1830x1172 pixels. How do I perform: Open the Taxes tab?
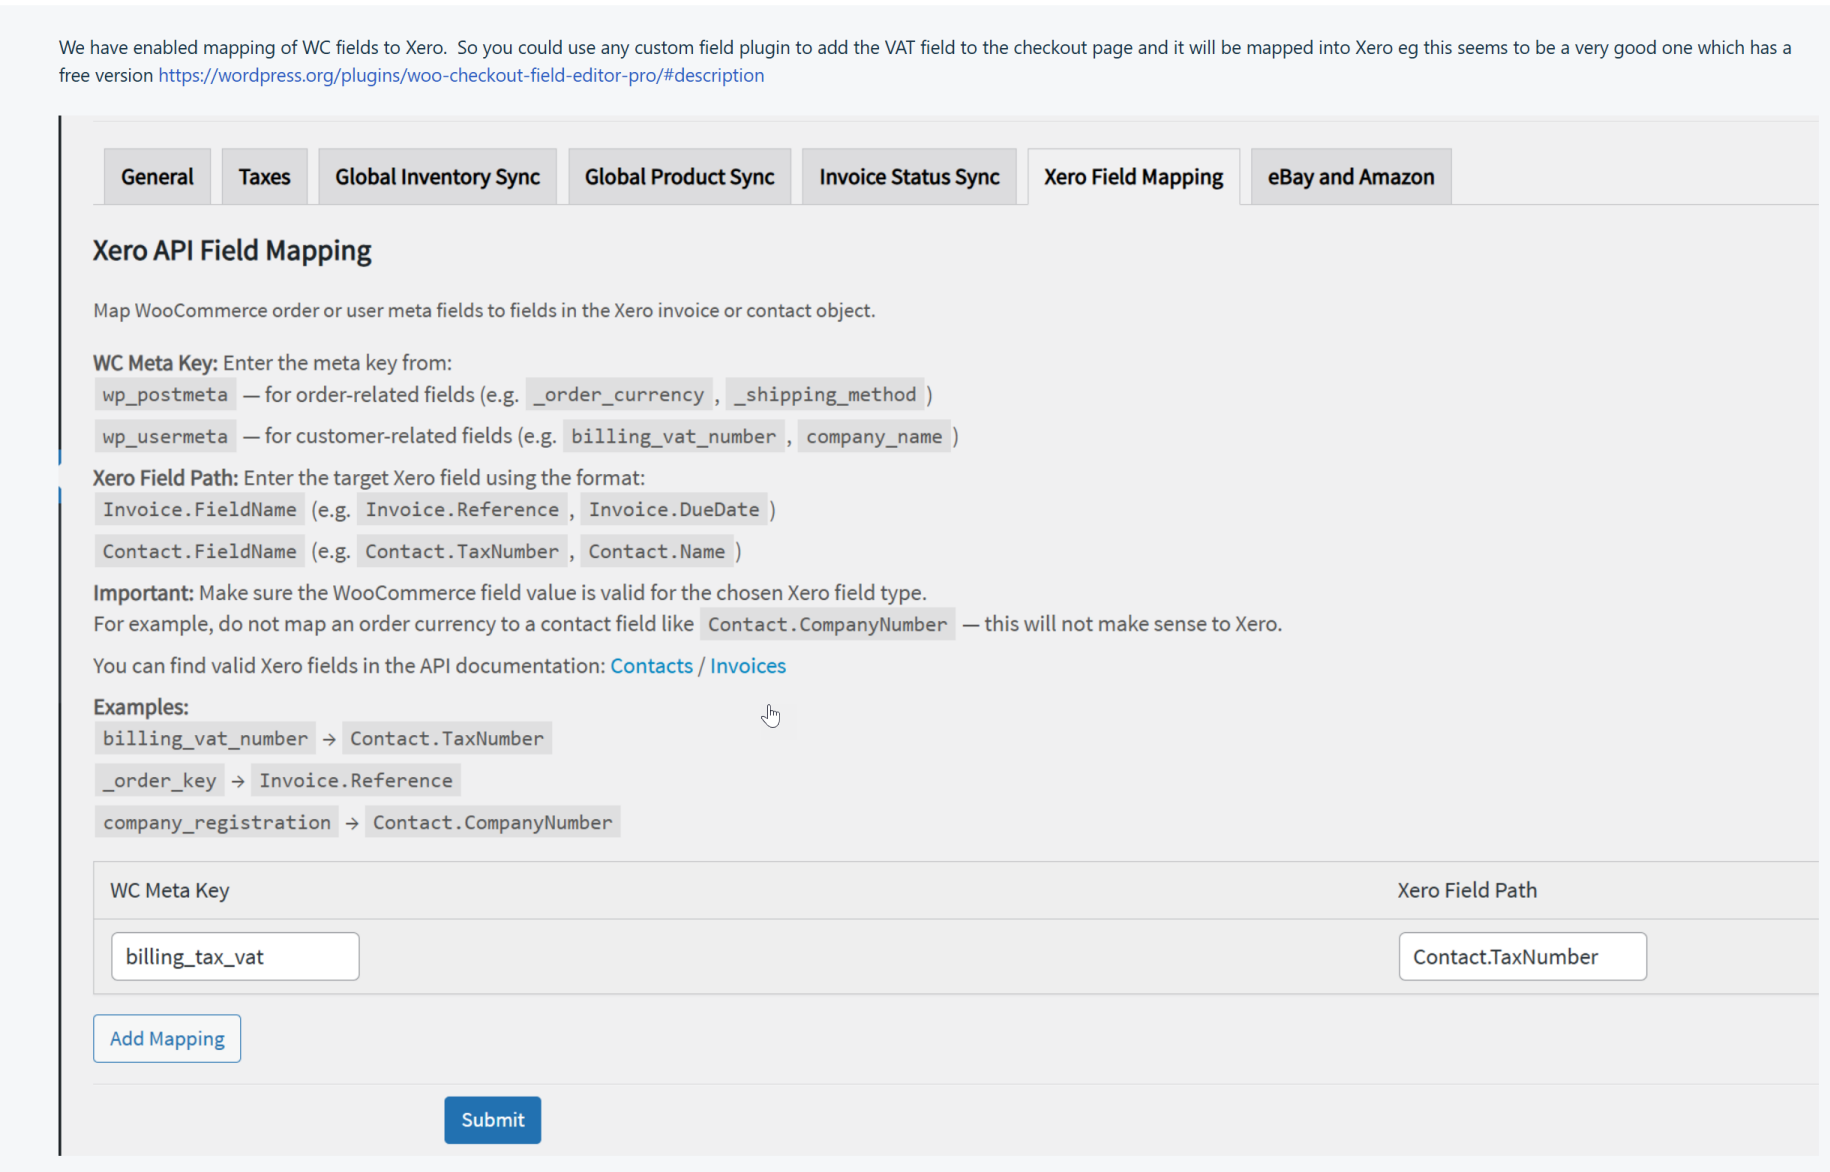coord(264,177)
